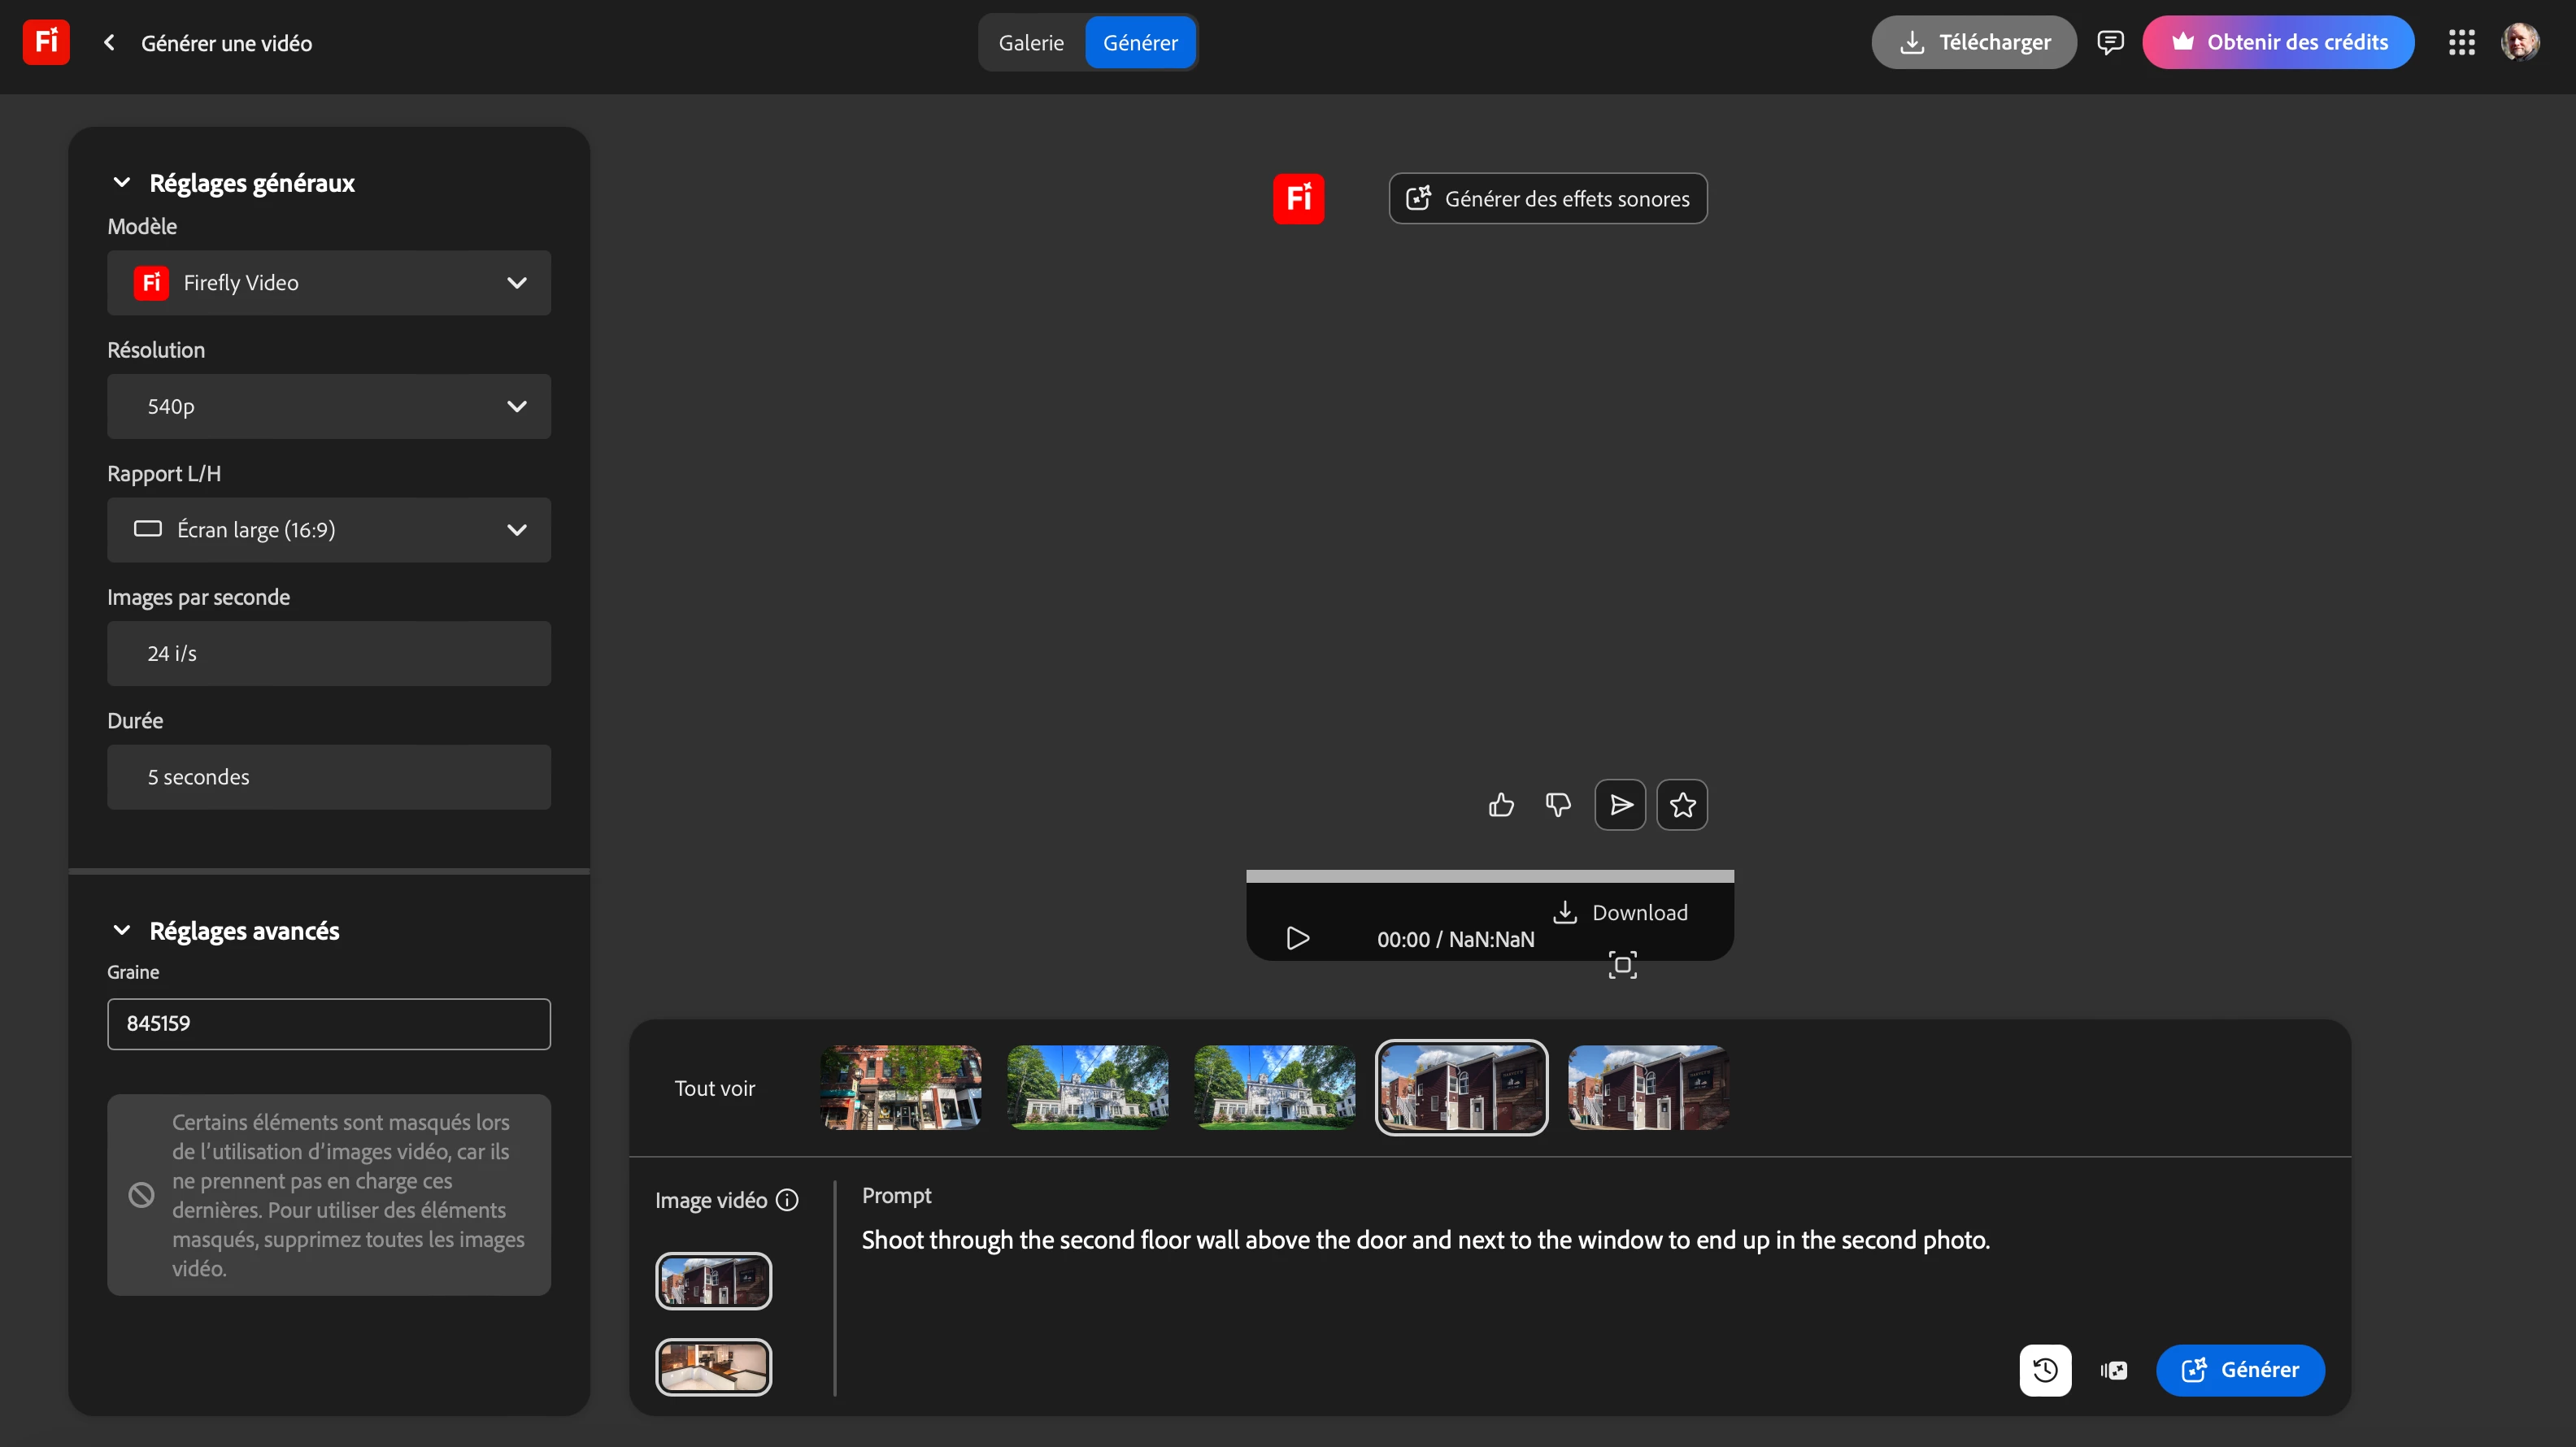The width and height of the screenshot is (2576, 1447).
Task: Open the apps grid icon
Action: pos(2461,42)
